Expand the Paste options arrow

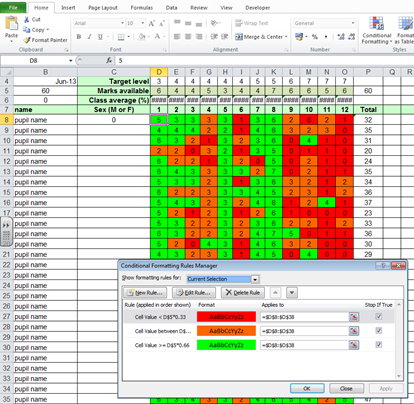[12, 42]
